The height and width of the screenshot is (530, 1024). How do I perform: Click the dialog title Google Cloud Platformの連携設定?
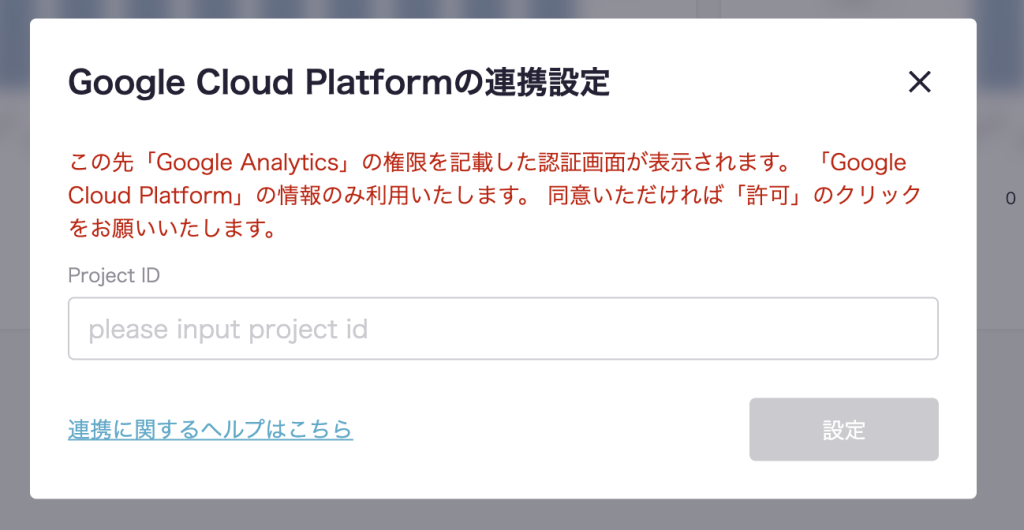pyautogui.click(x=338, y=82)
